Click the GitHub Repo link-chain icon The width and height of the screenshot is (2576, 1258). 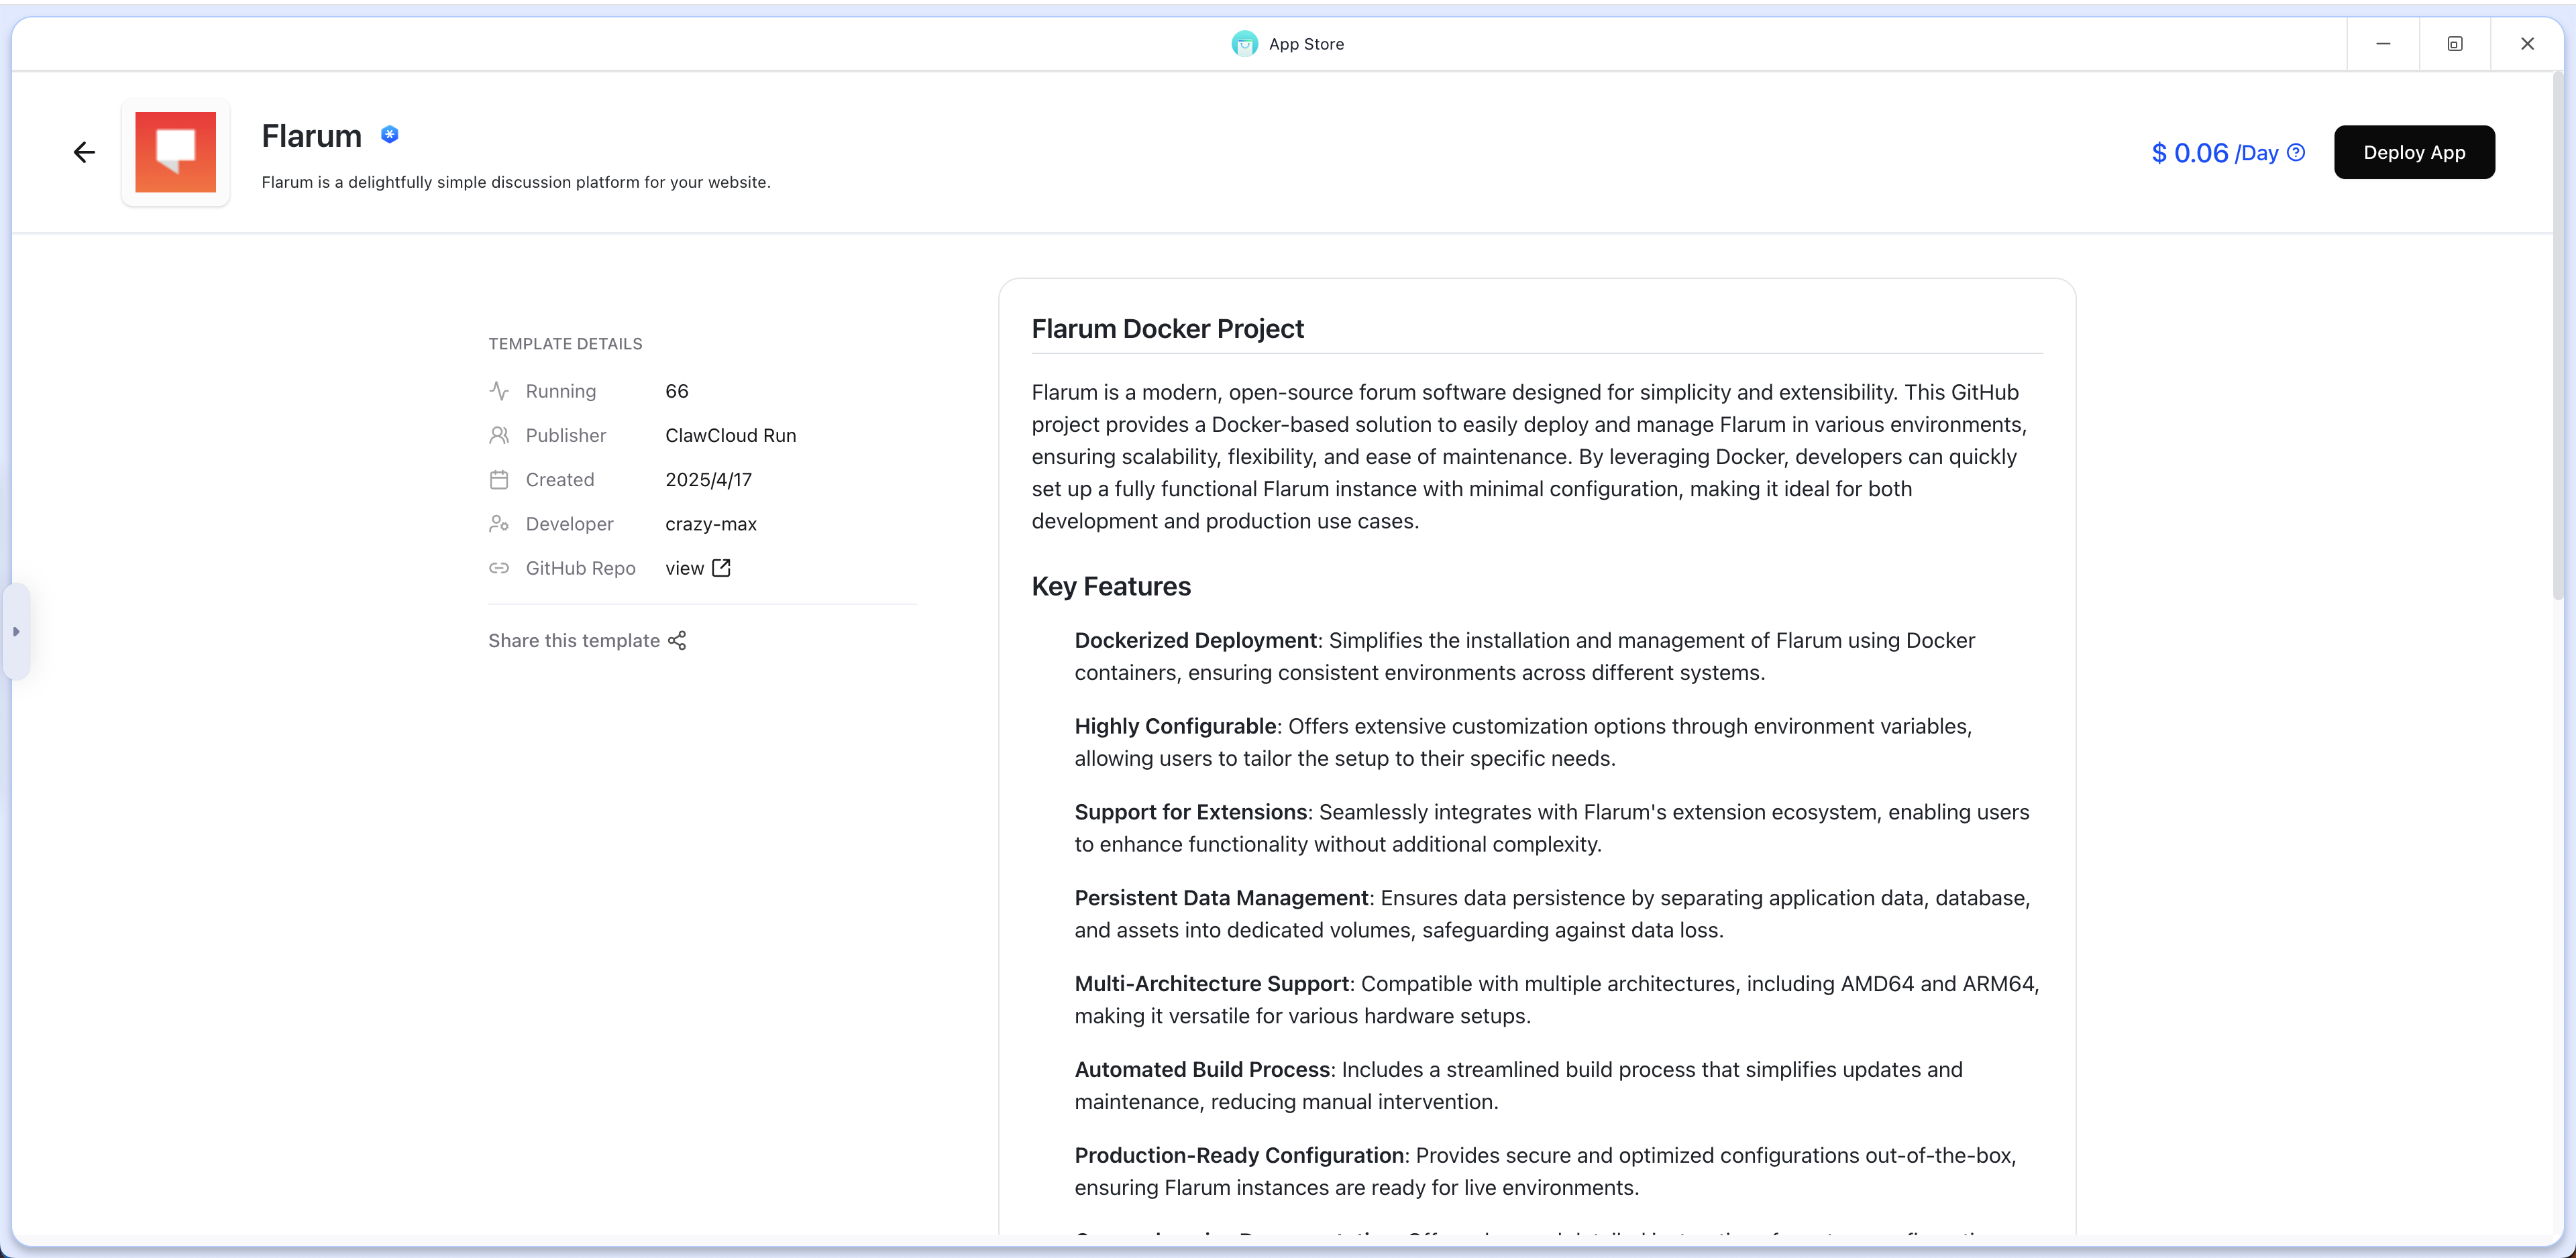tap(499, 568)
